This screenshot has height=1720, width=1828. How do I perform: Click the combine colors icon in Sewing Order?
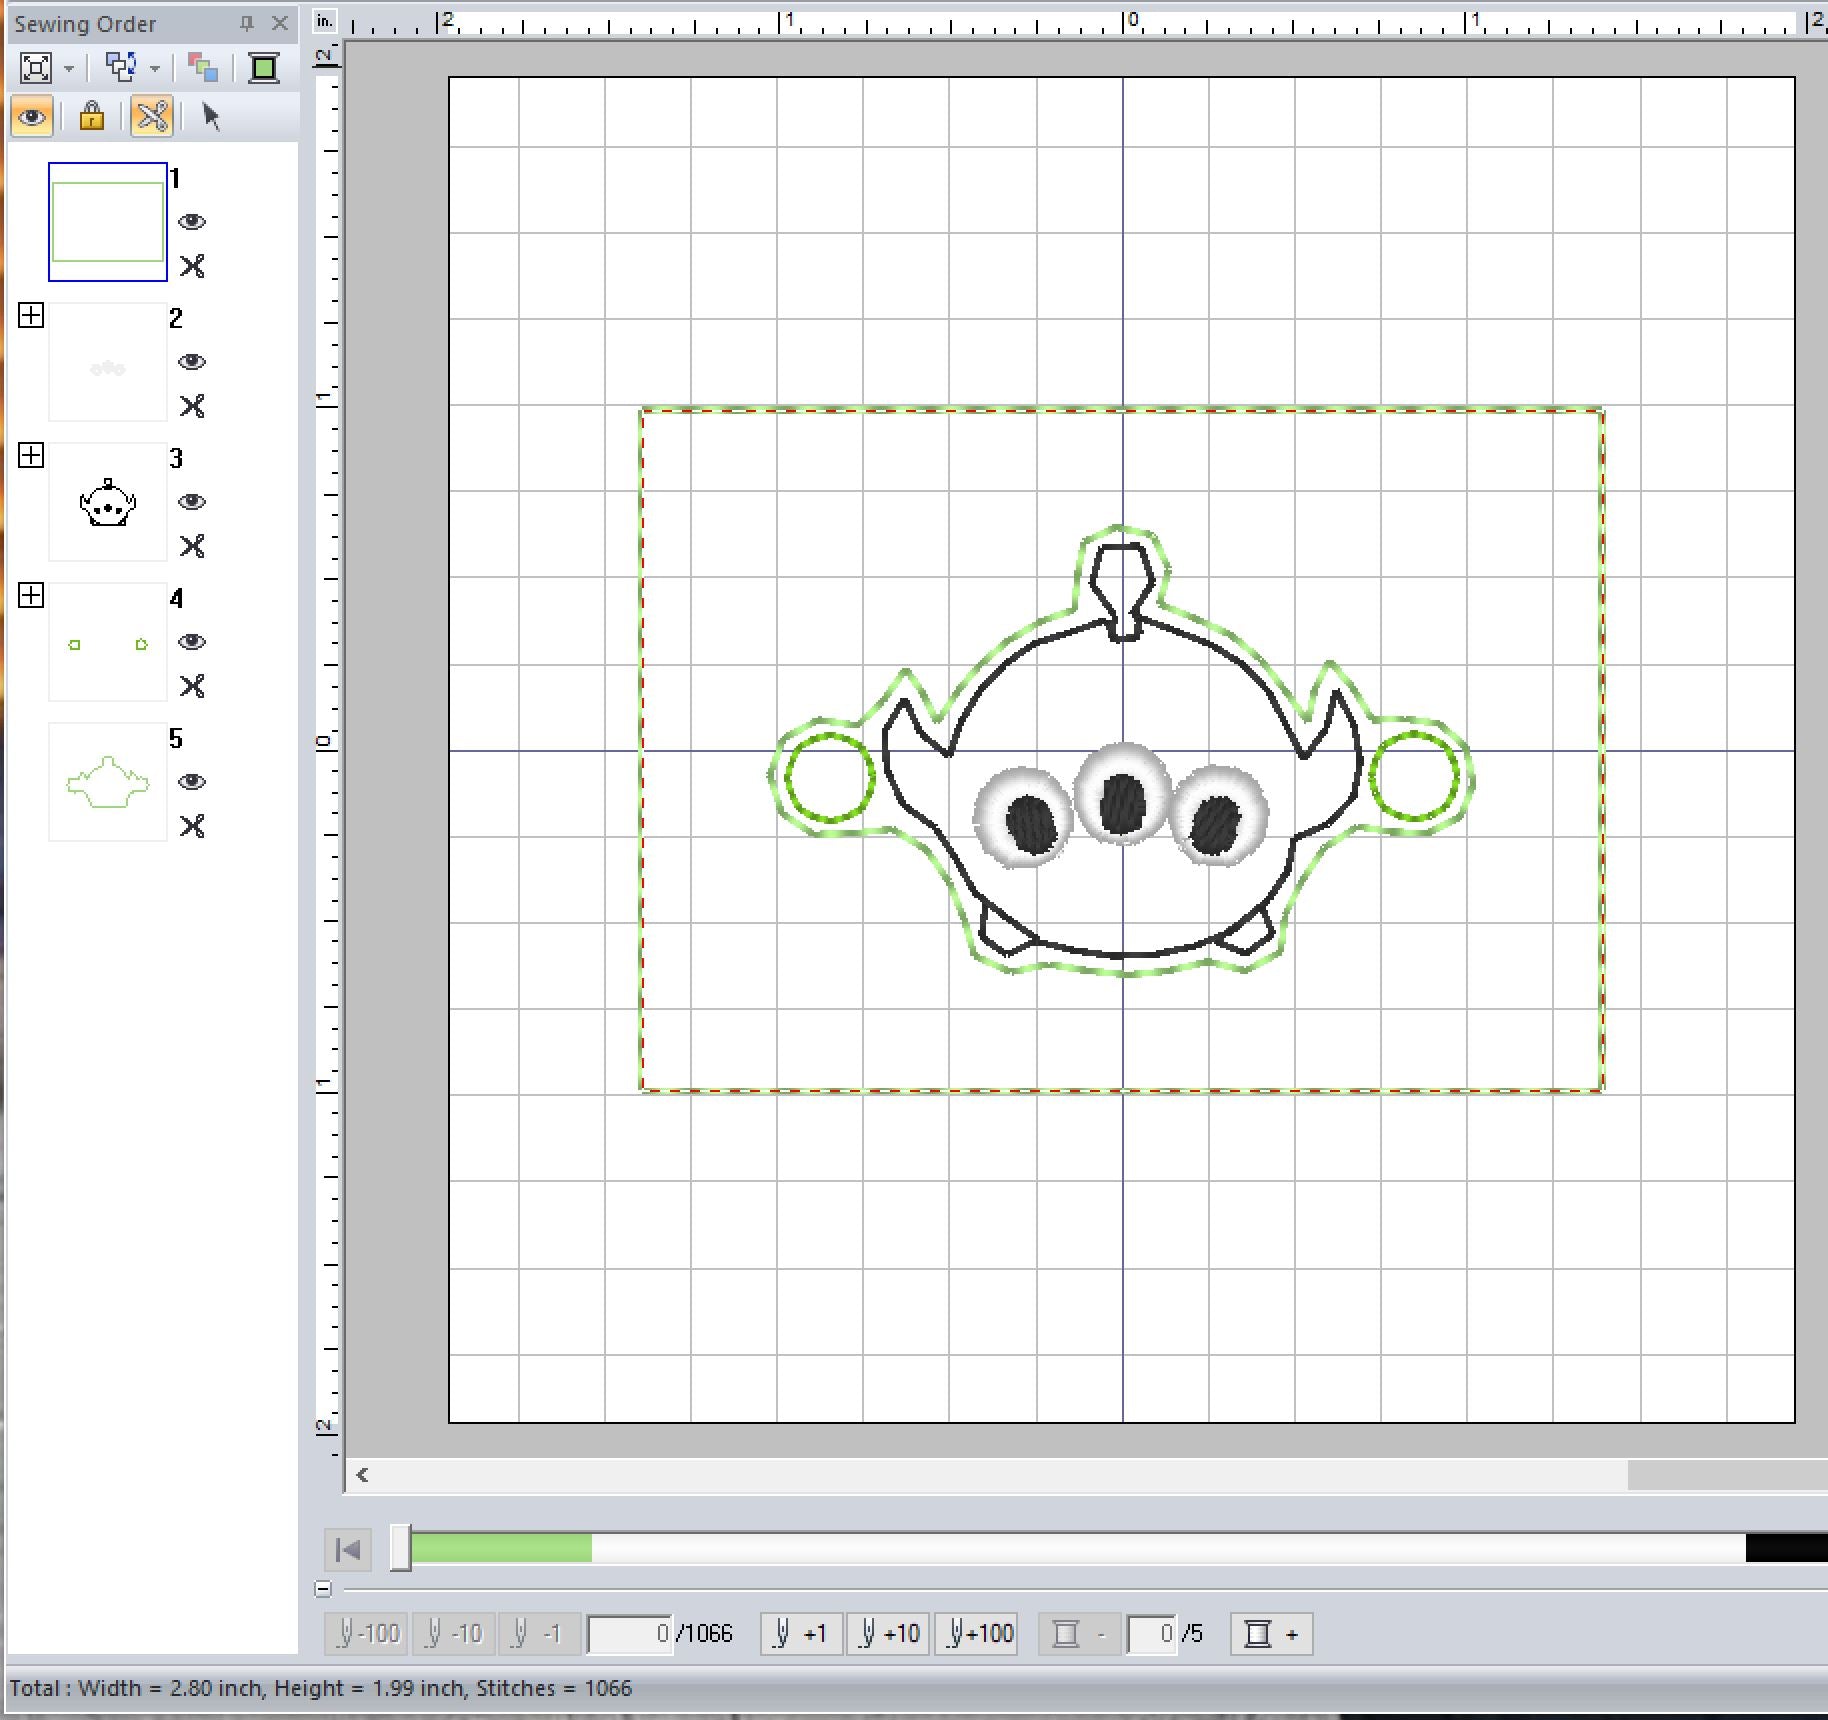coord(203,68)
